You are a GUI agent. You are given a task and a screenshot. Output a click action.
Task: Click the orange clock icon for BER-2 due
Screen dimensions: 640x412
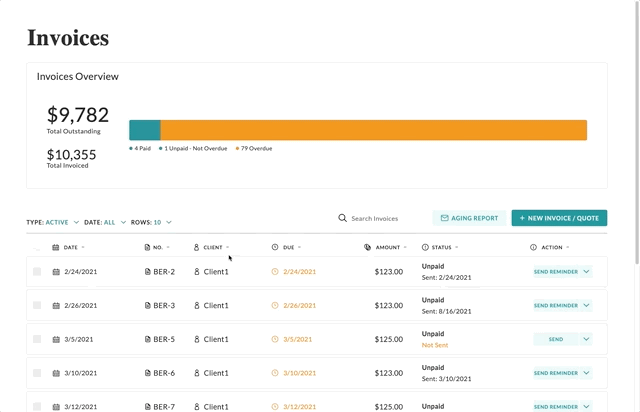click(275, 272)
